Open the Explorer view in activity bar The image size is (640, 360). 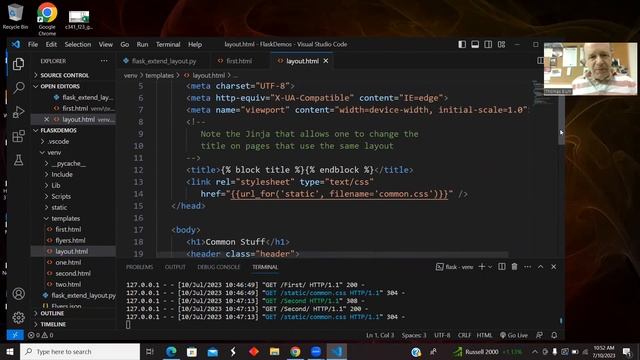coord(18,64)
